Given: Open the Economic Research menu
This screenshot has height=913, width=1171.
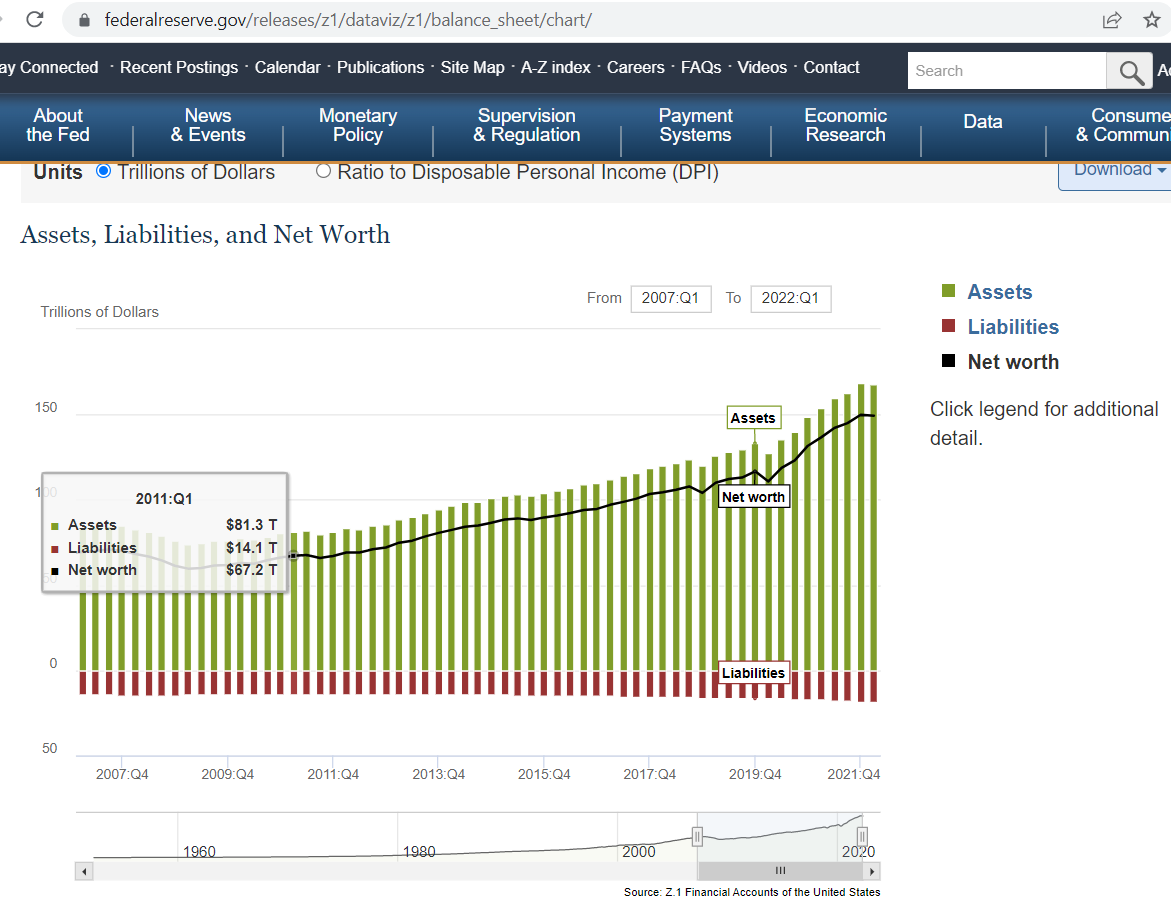Looking at the screenshot, I should click(x=845, y=125).
